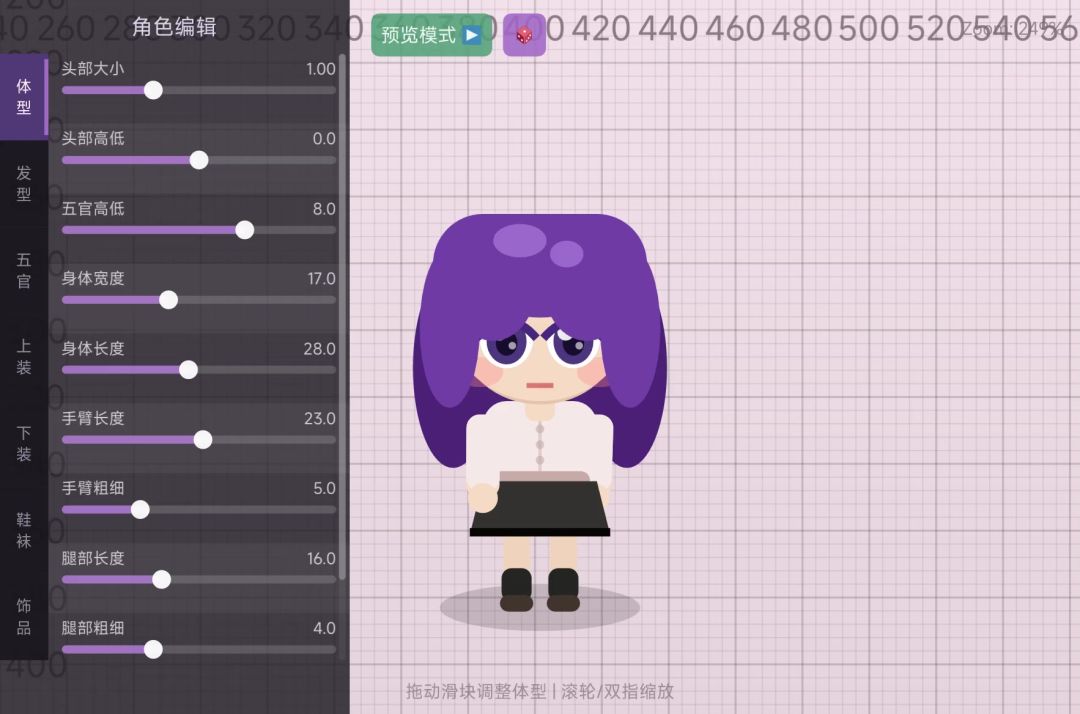
Task: Open the 上装 top clothing tab
Action: click(x=24, y=357)
